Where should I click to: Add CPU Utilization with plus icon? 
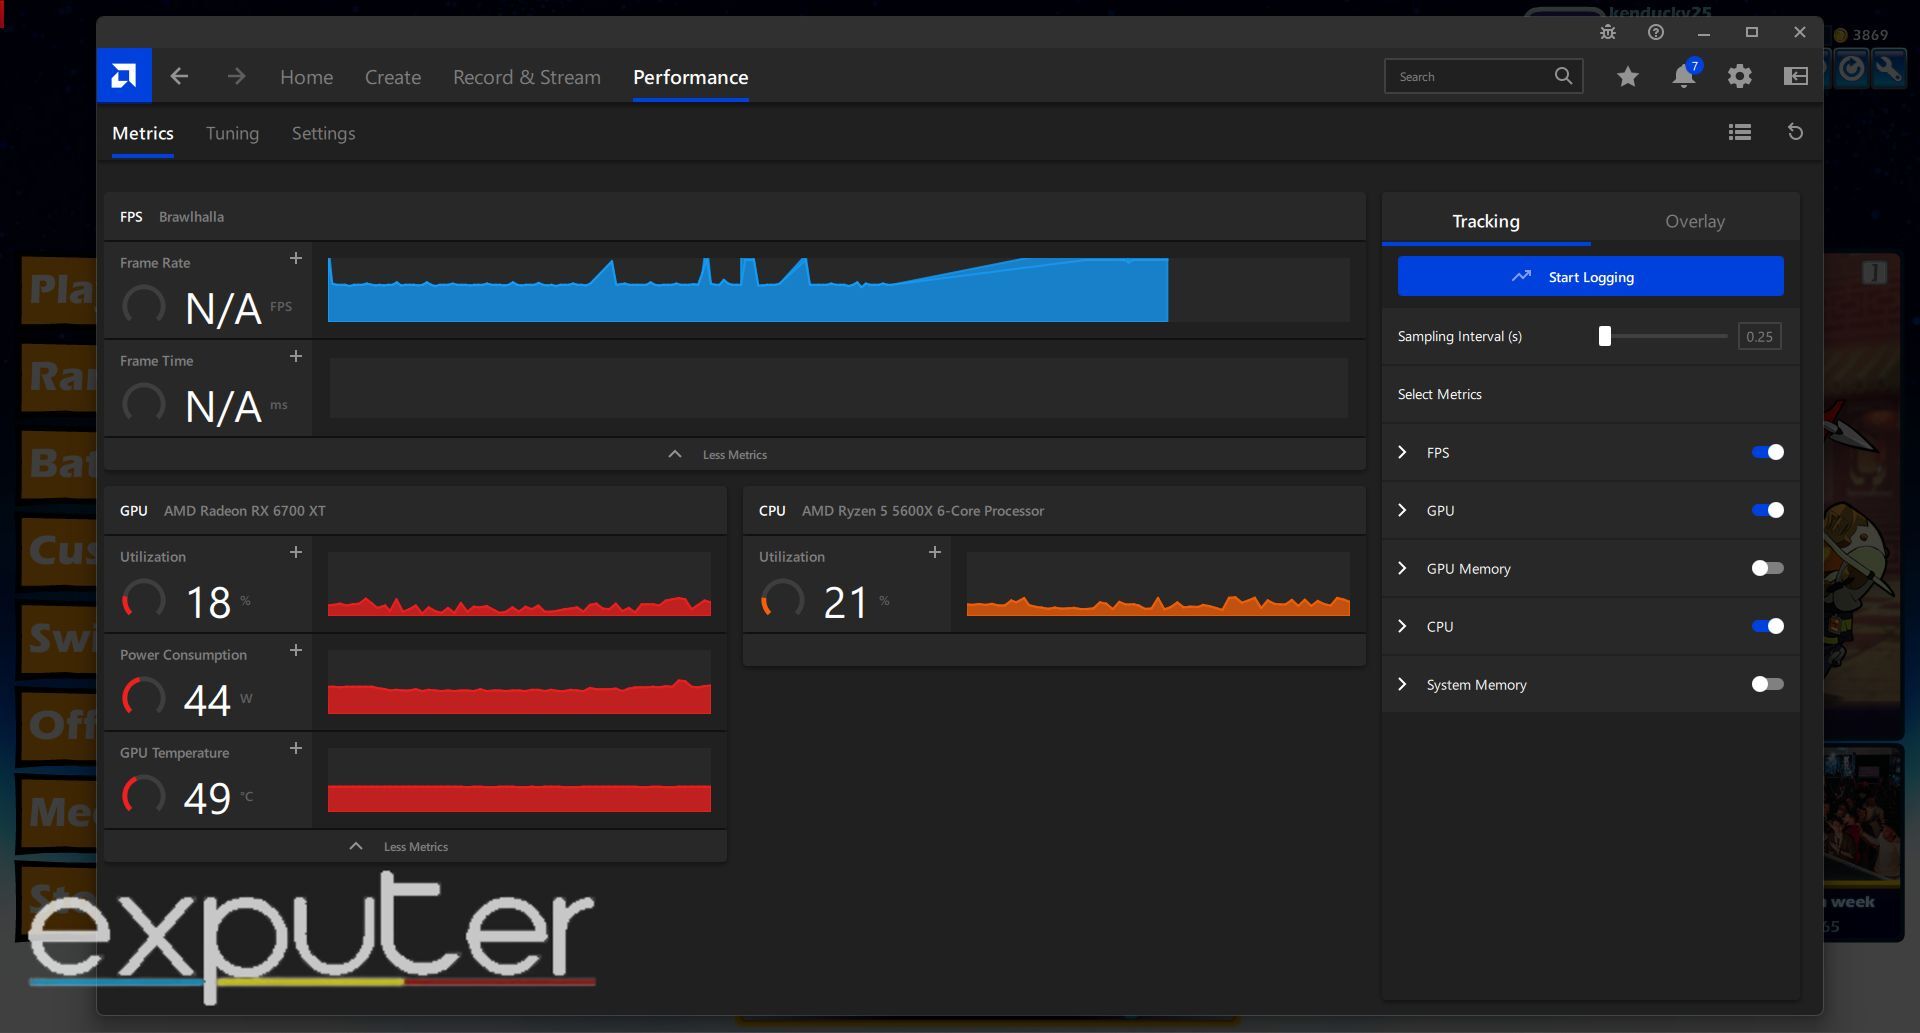[935, 552]
